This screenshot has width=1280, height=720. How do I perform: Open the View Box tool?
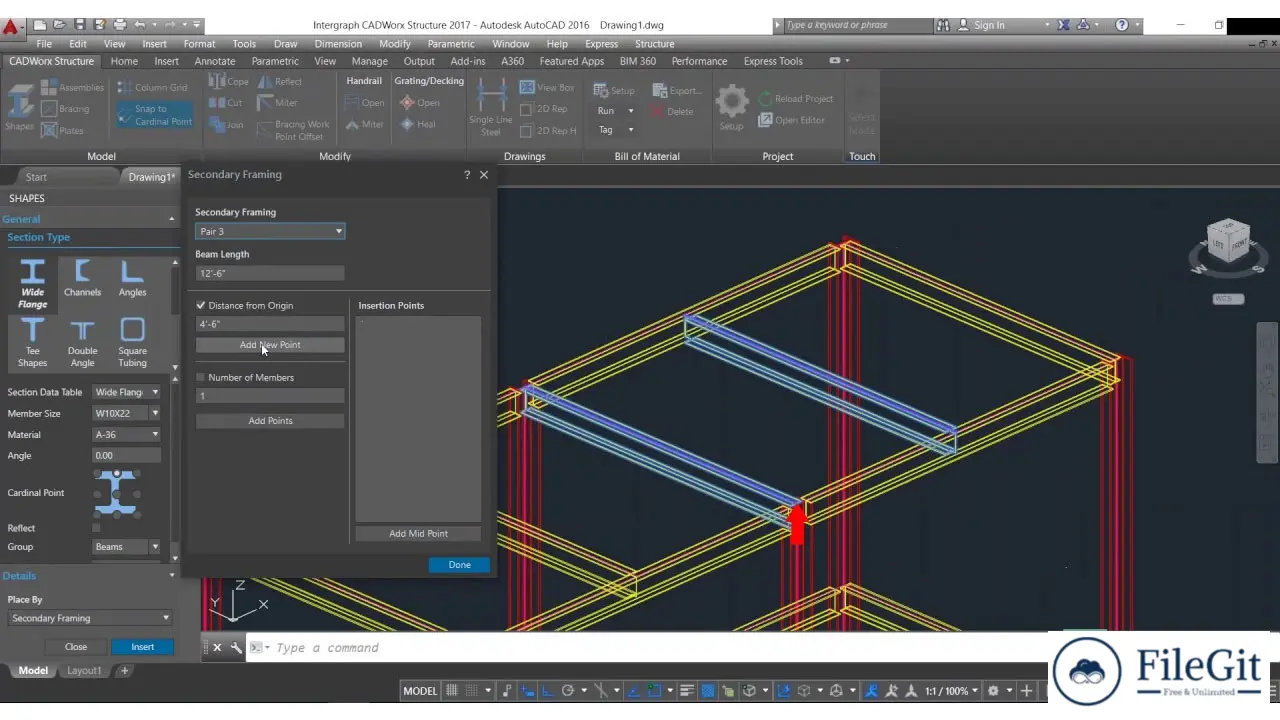547,87
